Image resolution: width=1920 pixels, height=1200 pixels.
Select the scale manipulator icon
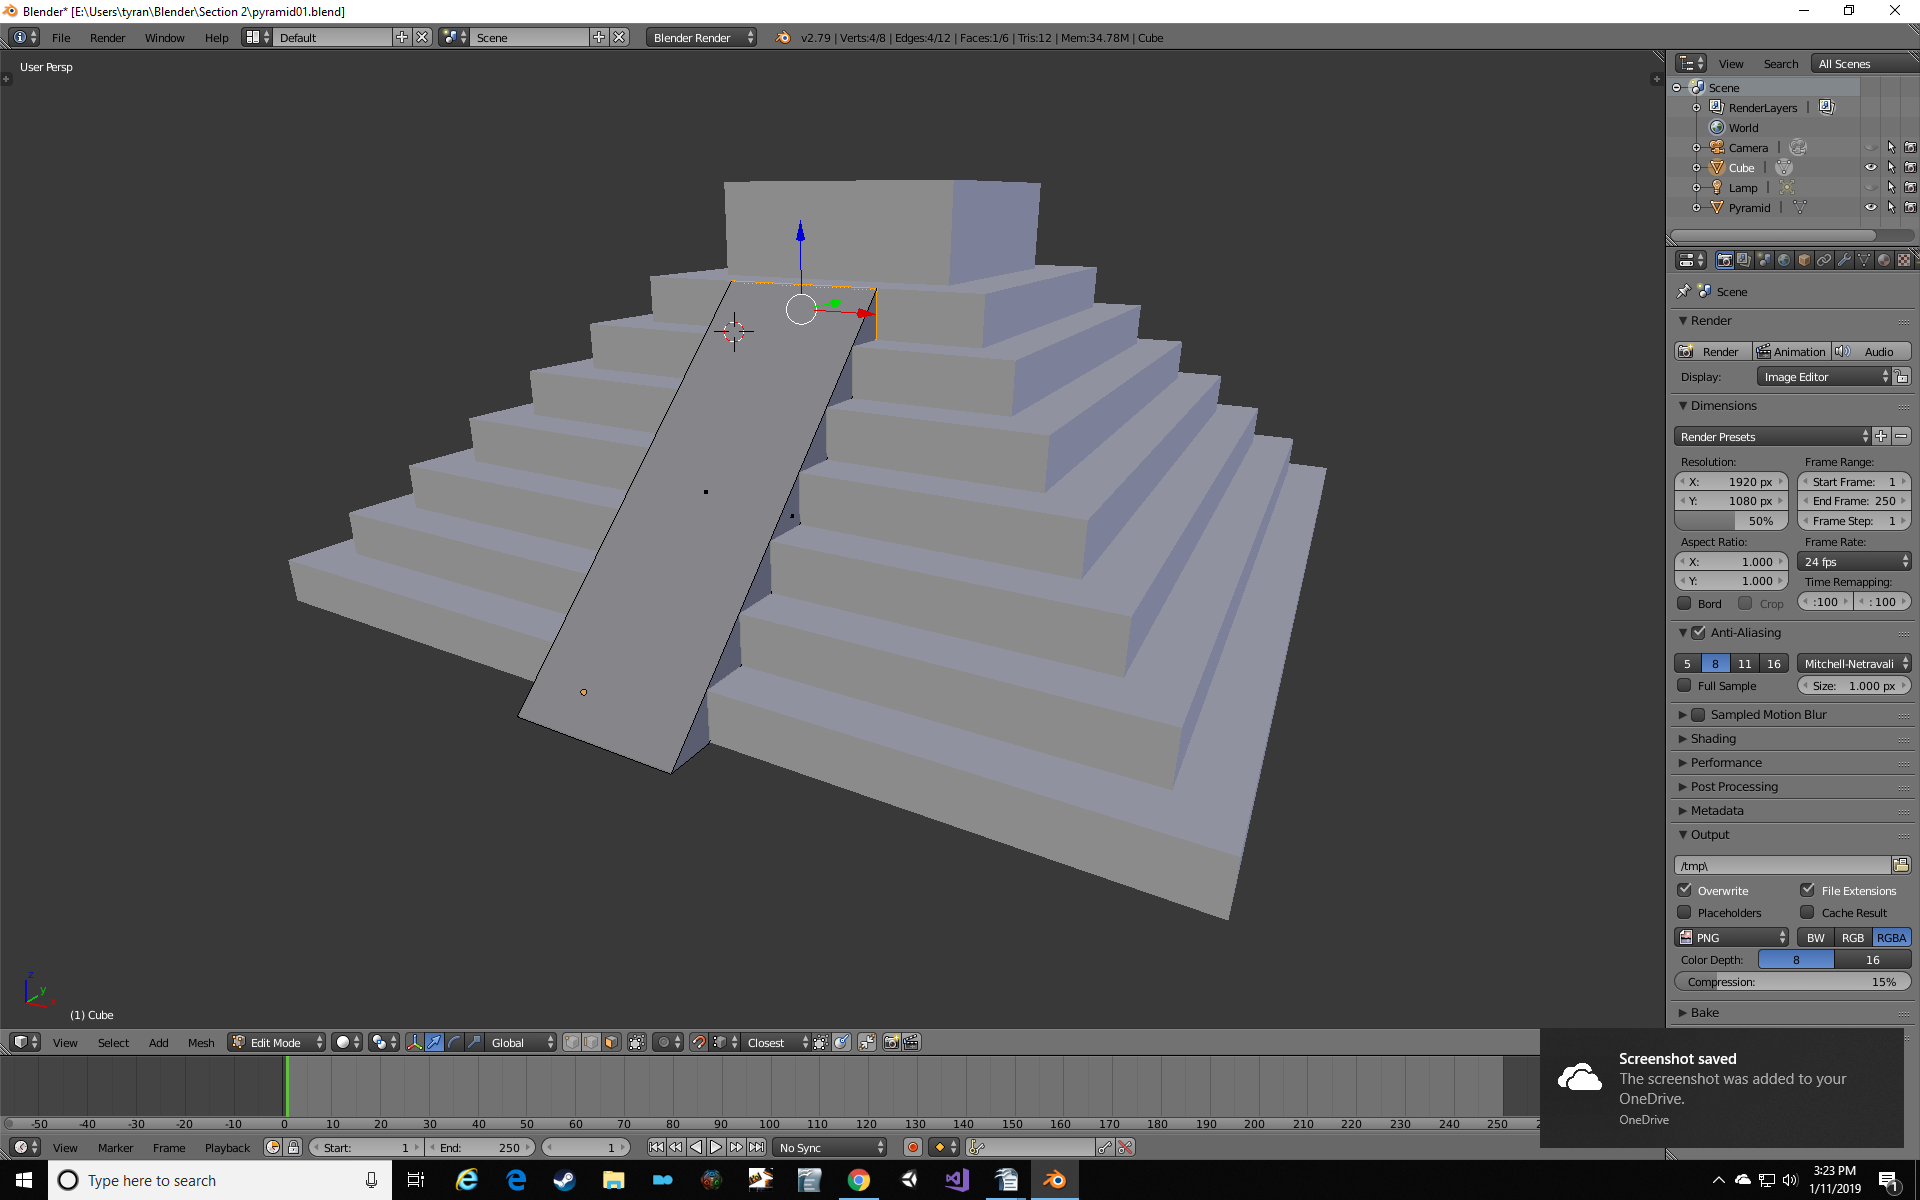[475, 1042]
